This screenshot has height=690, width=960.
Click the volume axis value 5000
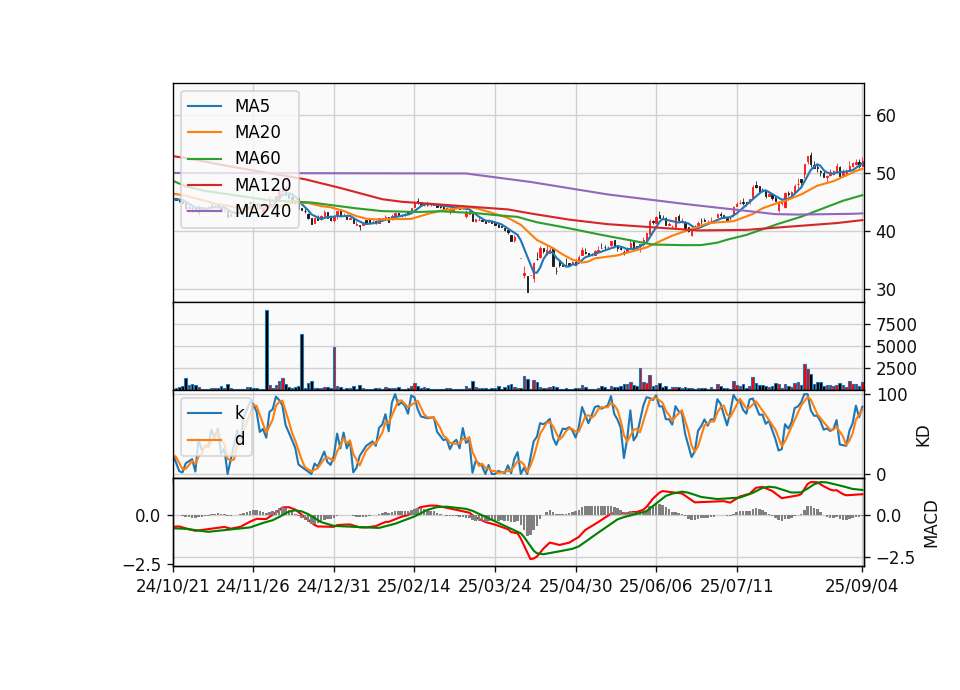[896, 347]
